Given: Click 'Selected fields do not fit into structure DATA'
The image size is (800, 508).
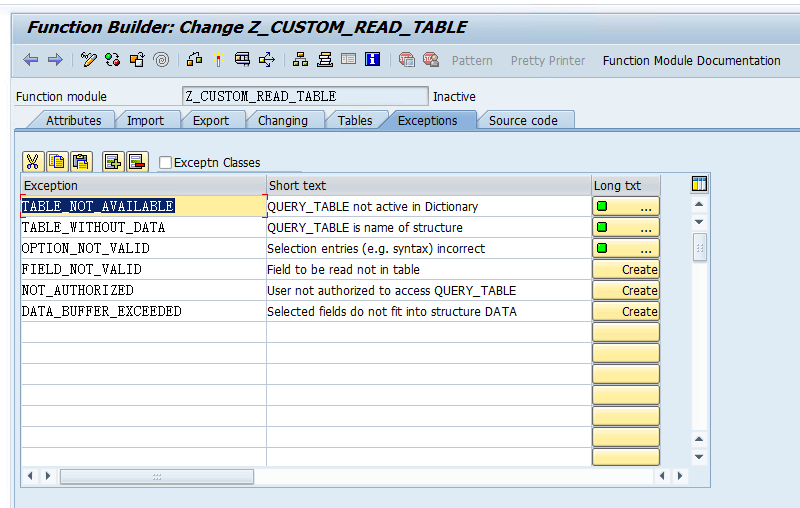Looking at the screenshot, I should pyautogui.click(x=392, y=311).
